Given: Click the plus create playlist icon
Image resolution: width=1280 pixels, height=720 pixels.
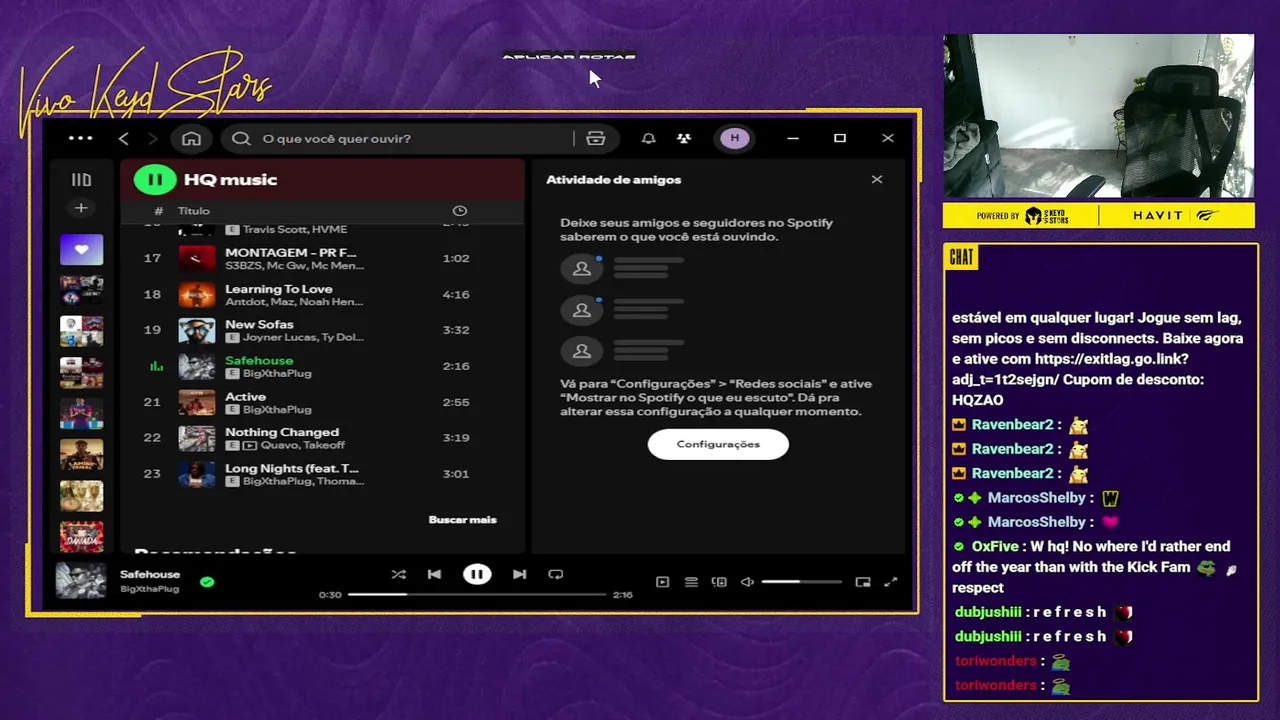Looking at the screenshot, I should coord(81,208).
